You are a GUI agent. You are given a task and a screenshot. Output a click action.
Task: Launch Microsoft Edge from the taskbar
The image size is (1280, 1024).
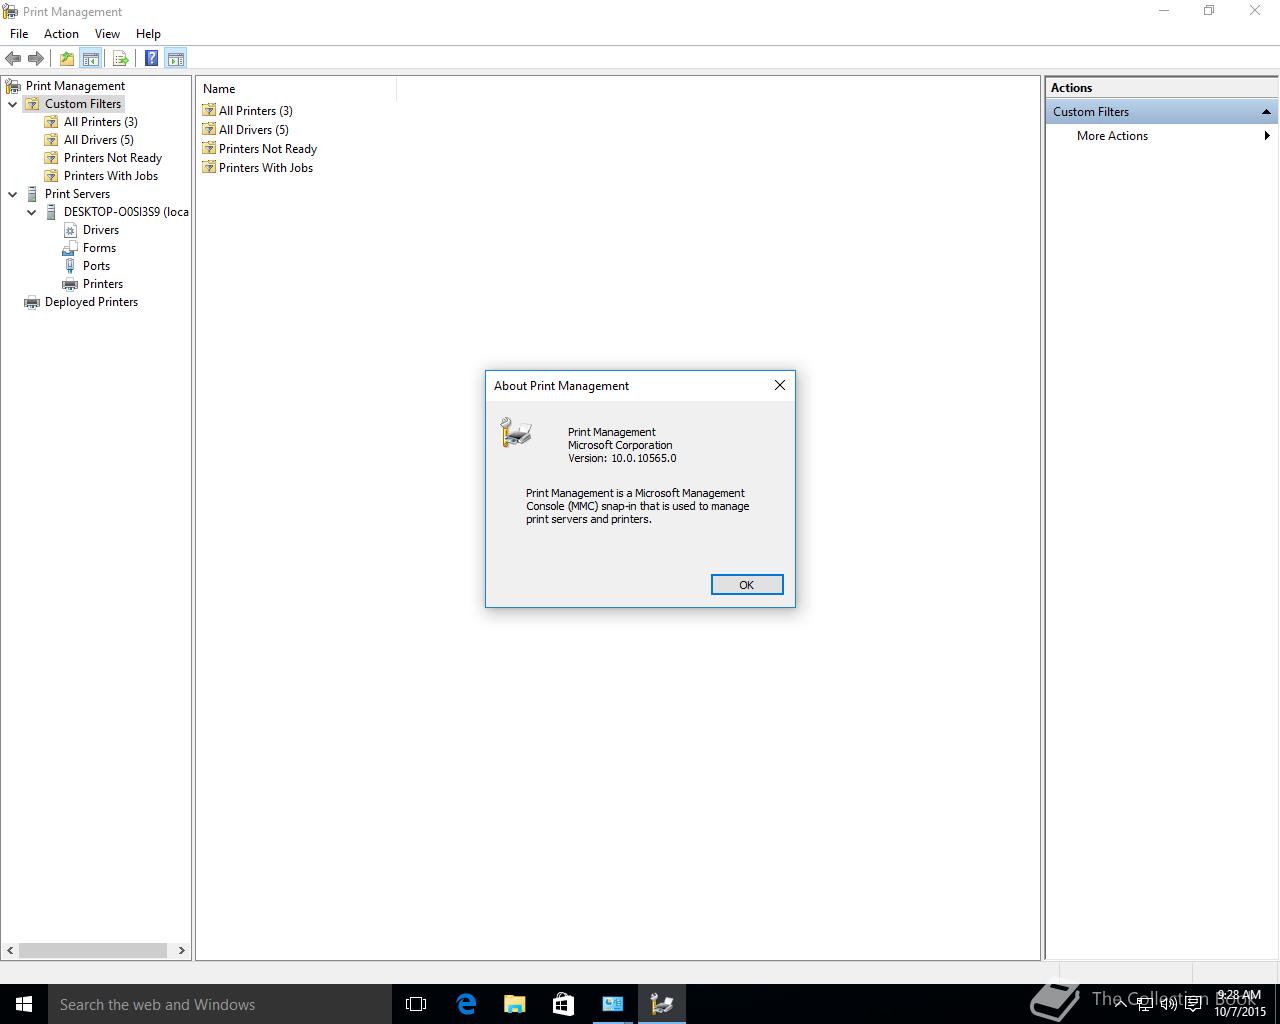tap(466, 1004)
